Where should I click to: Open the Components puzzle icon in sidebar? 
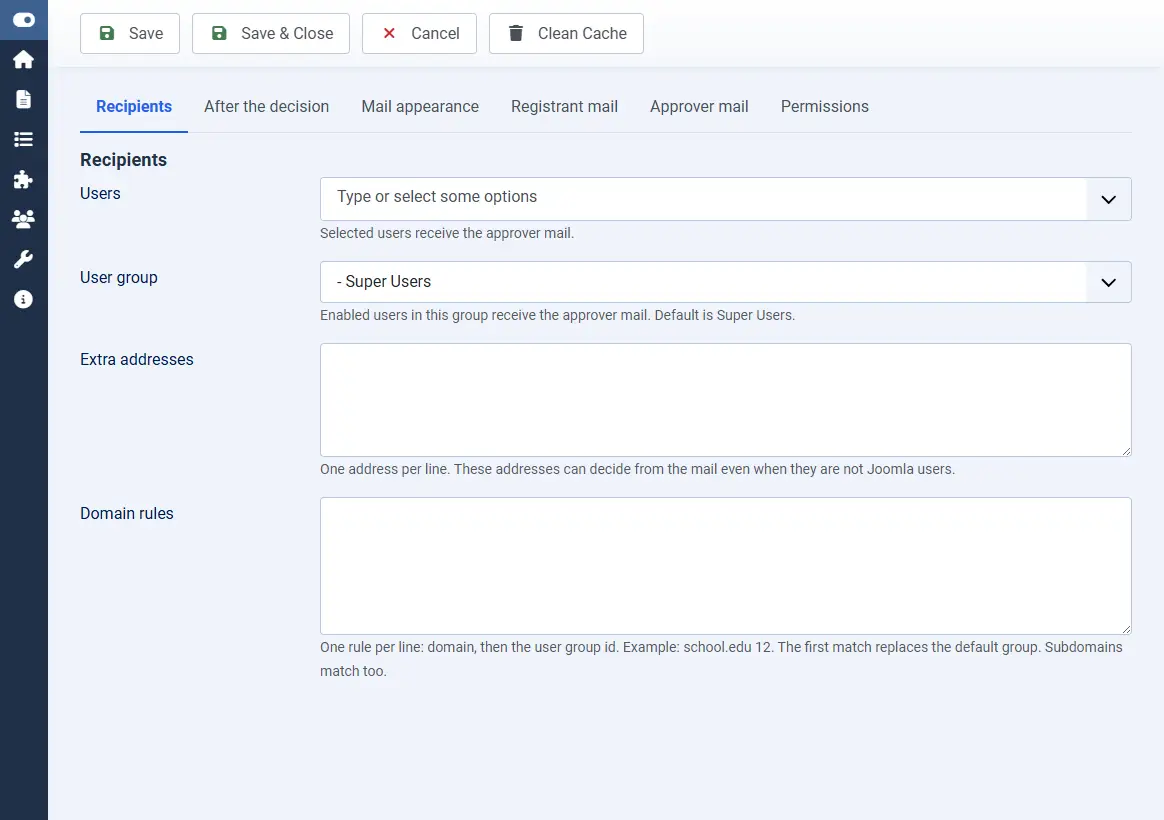click(24, 180)
